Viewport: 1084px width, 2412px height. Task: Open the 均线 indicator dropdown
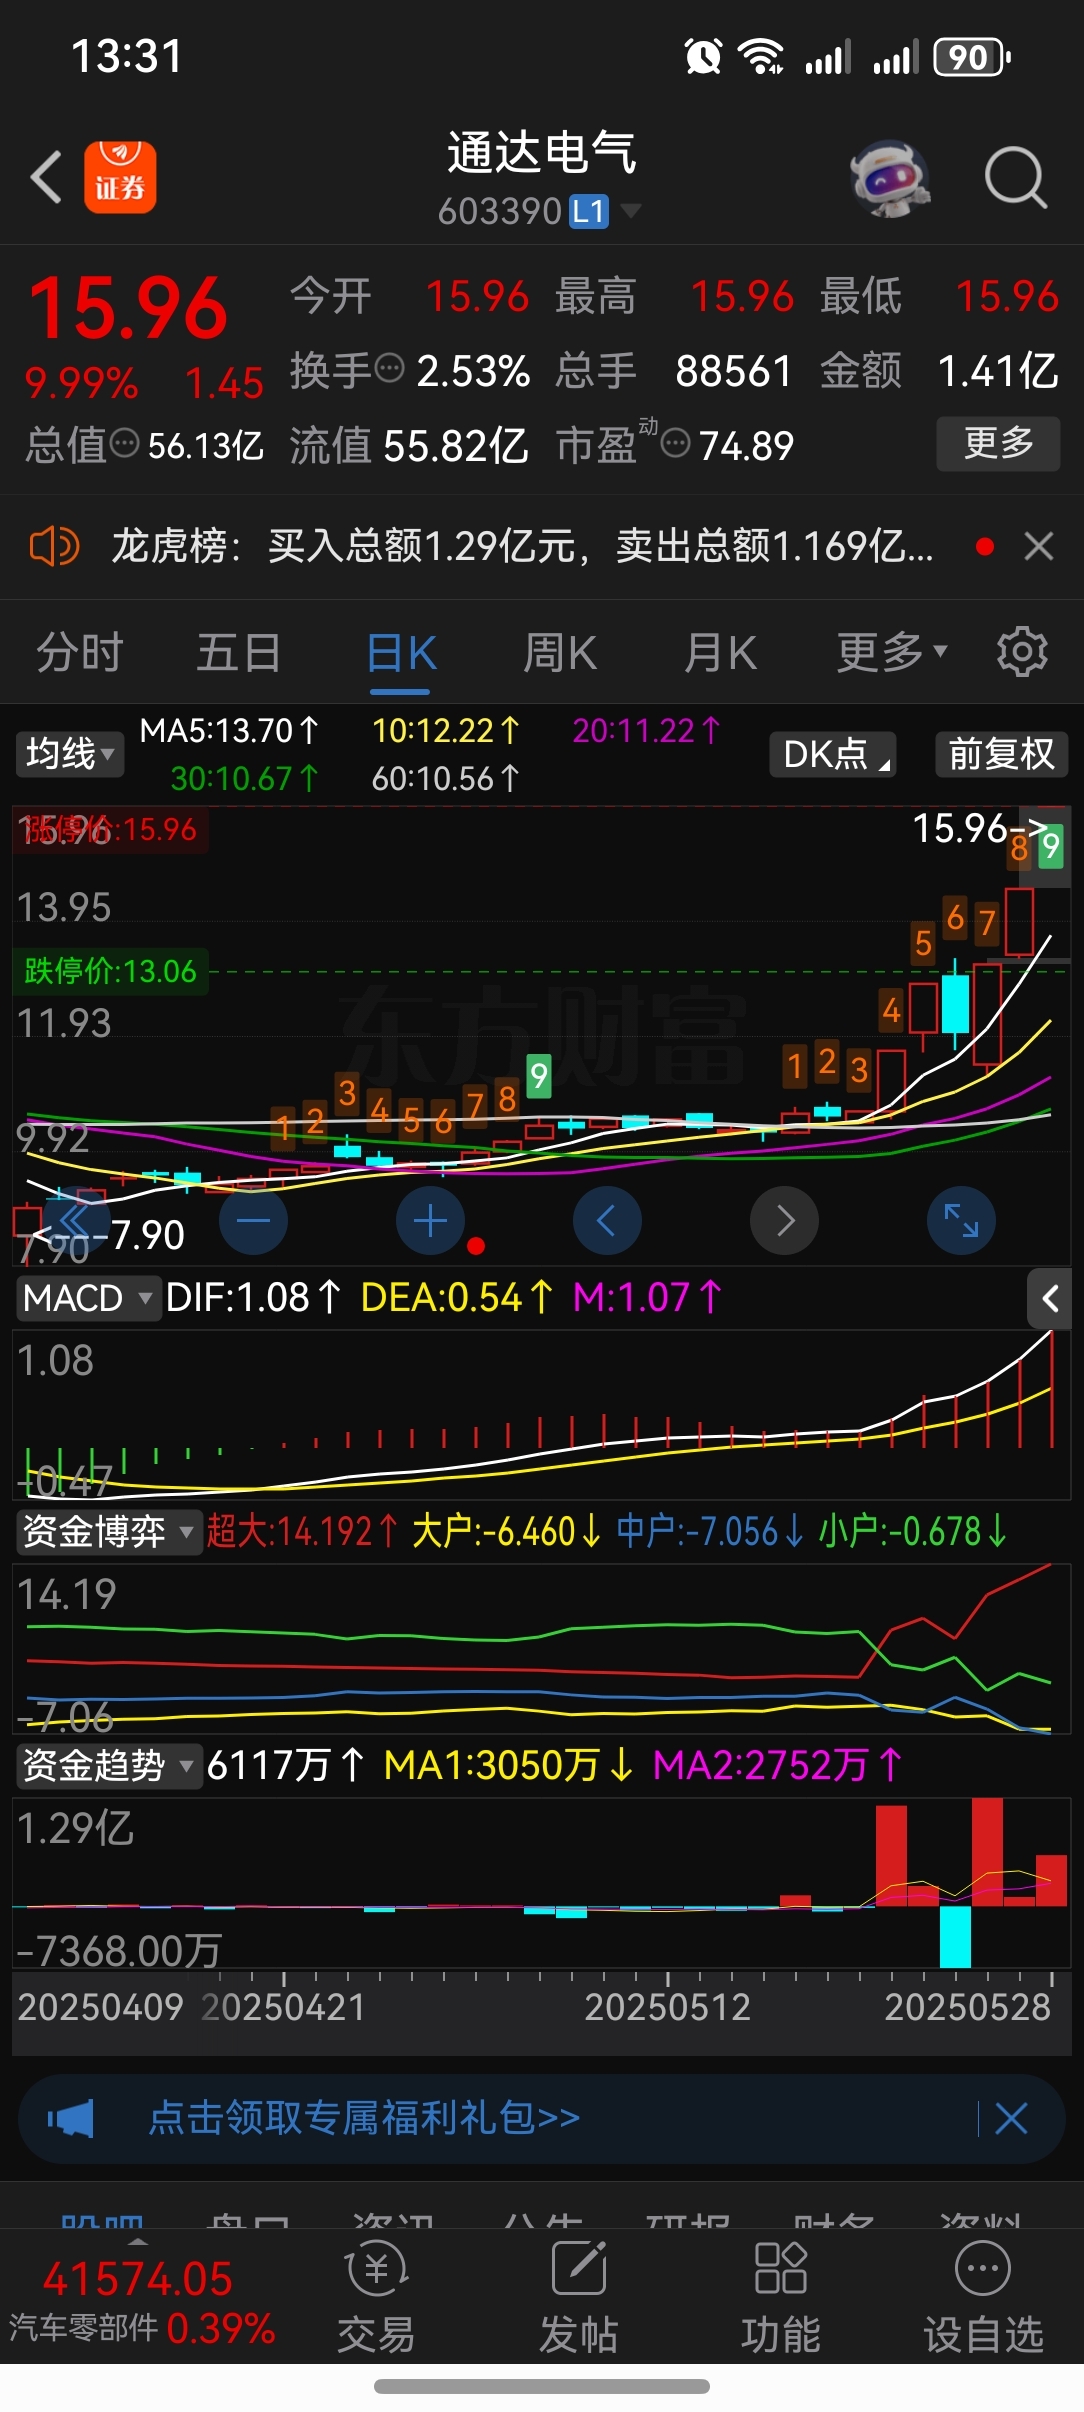point(69,753)
